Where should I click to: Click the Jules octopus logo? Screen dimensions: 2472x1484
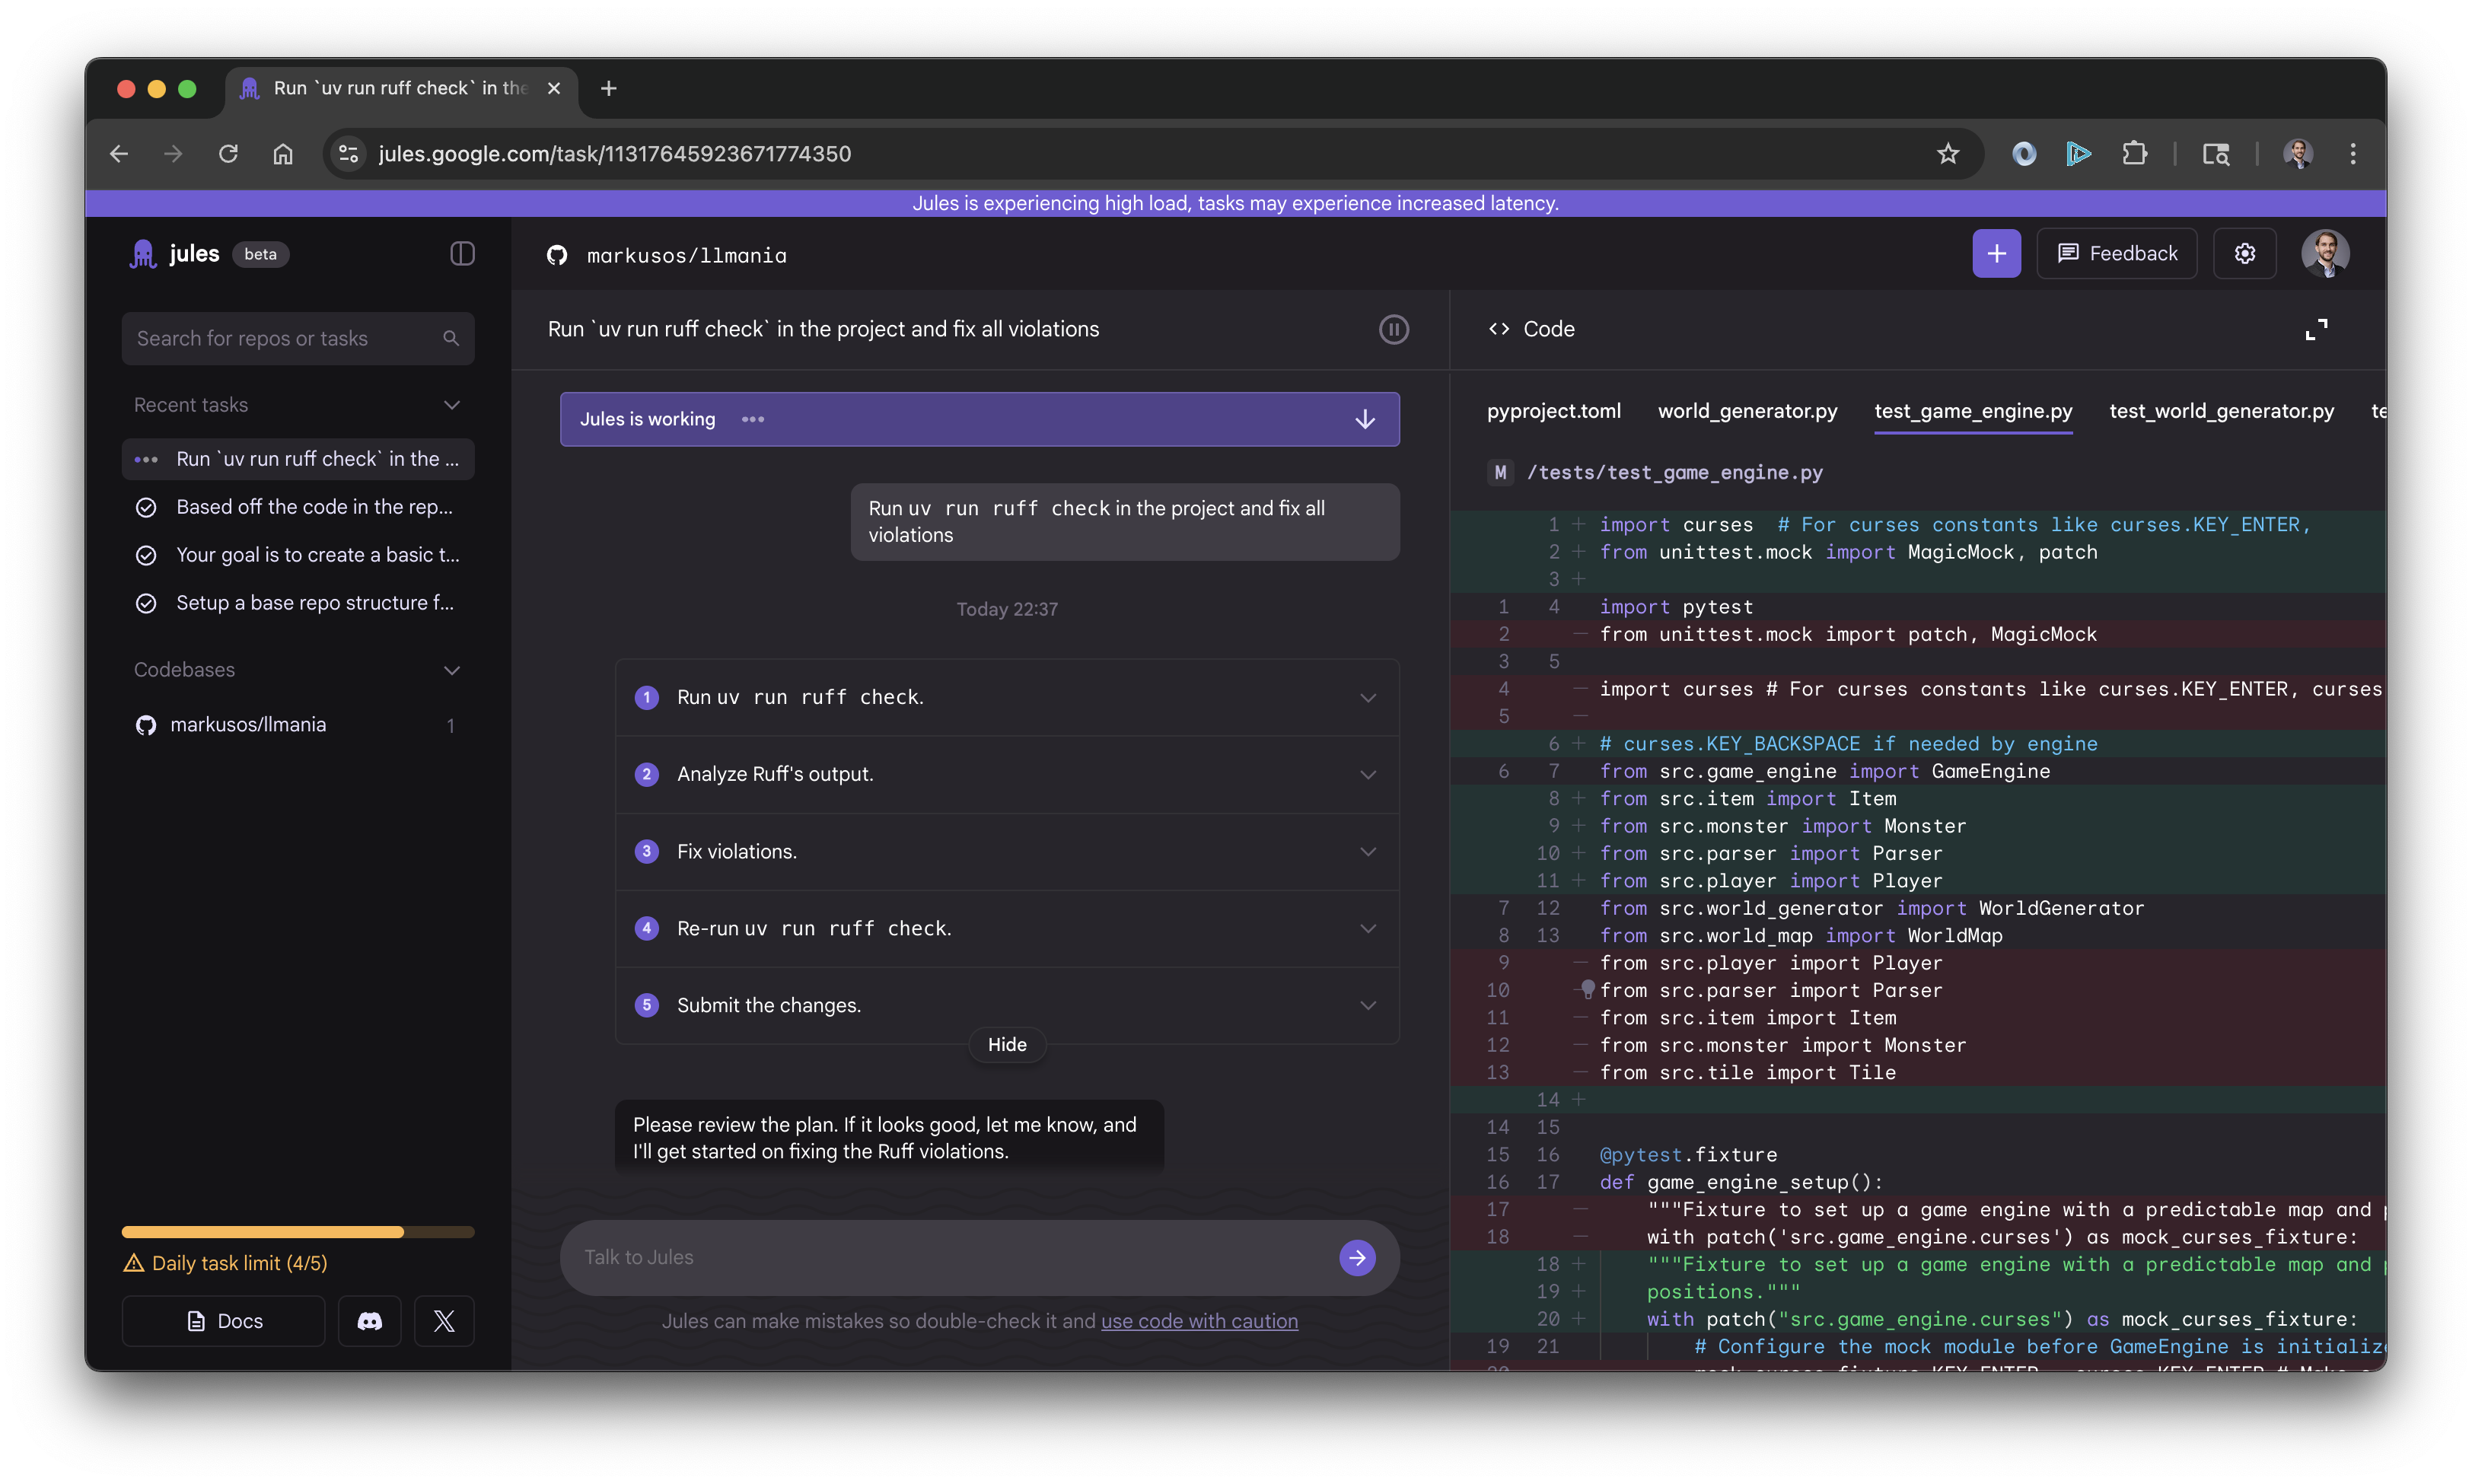(x=144, y=254)
